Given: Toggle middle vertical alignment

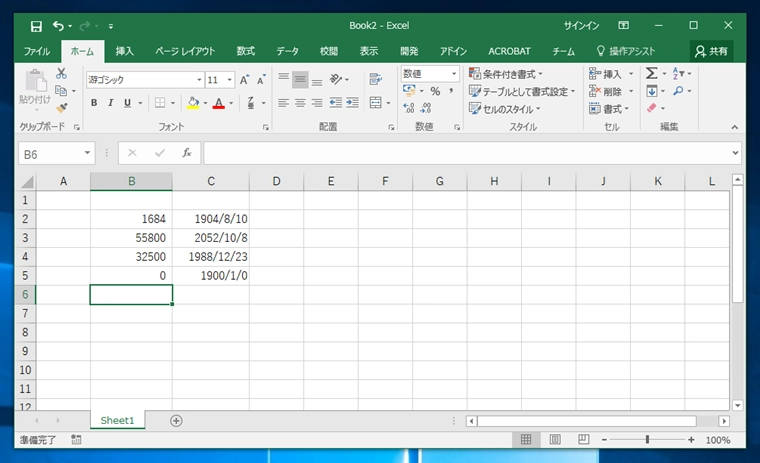Looking at the screenshot, I should (300, 79).
